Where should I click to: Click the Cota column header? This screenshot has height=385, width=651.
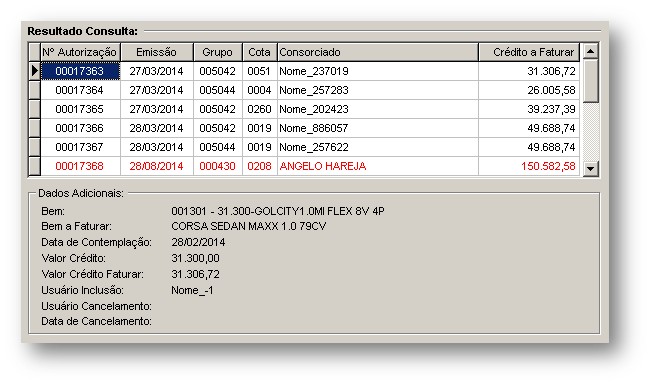[259, 52]
